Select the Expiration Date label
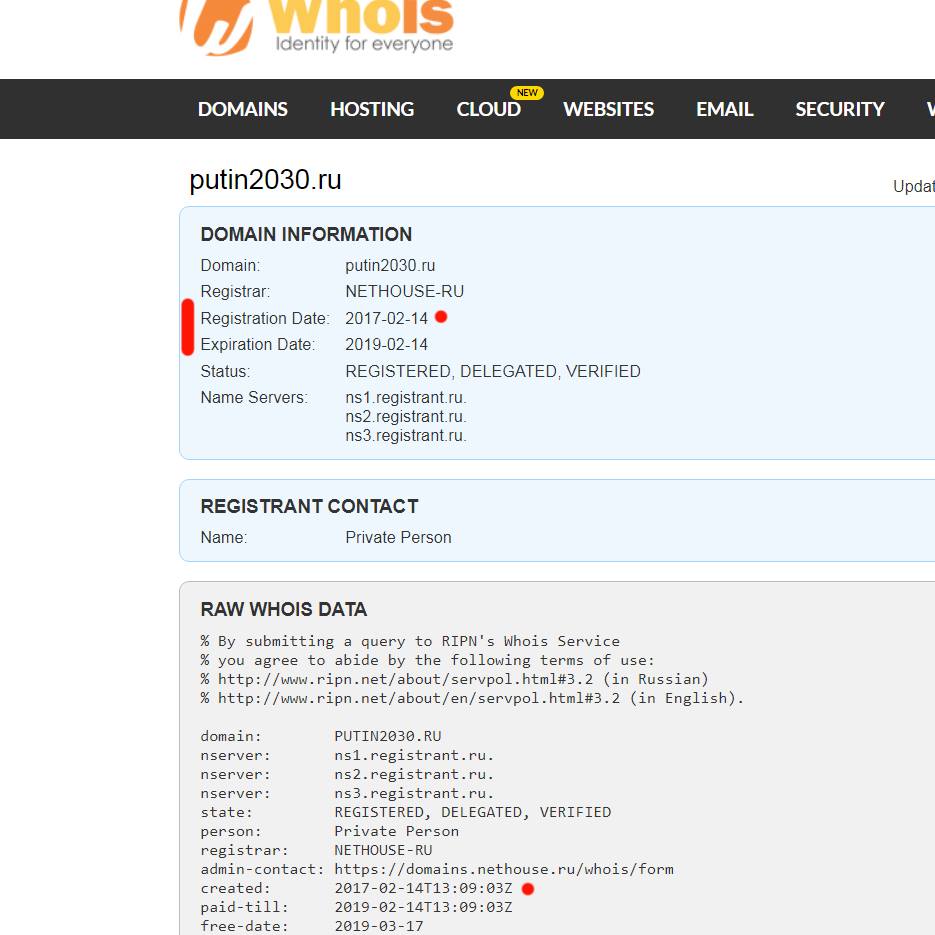The image size is (935, 935). pos(258,345)
